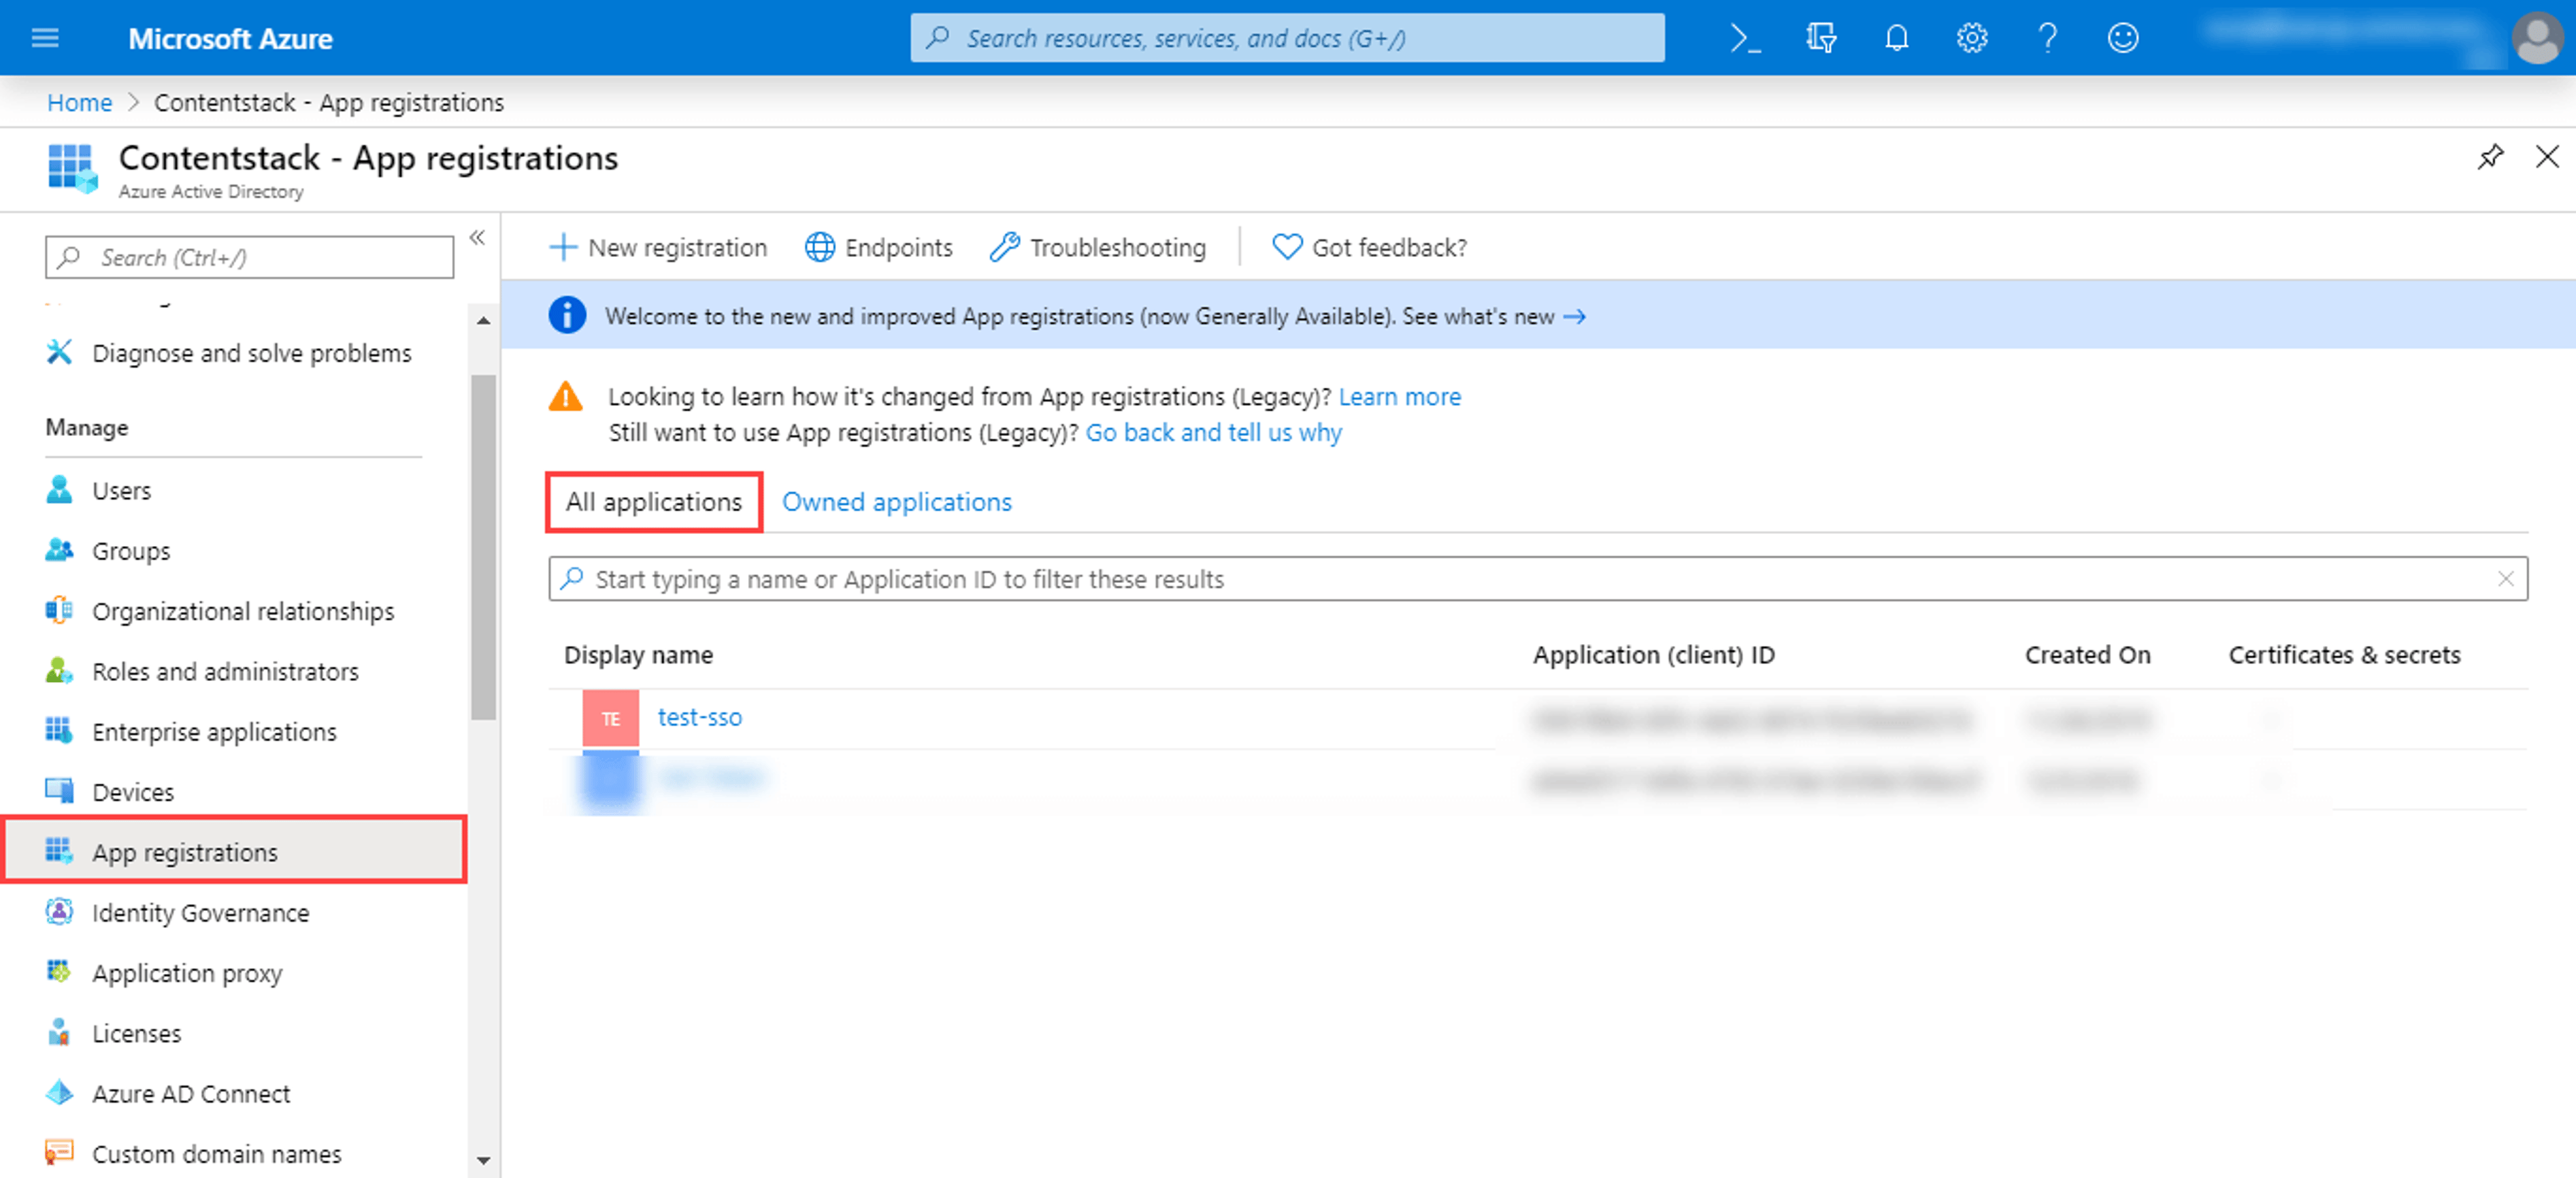The height and width of the screenshot is (1178, 2576).
Task: Click the sidebar scrollbar up arrow
Action: 483,321
